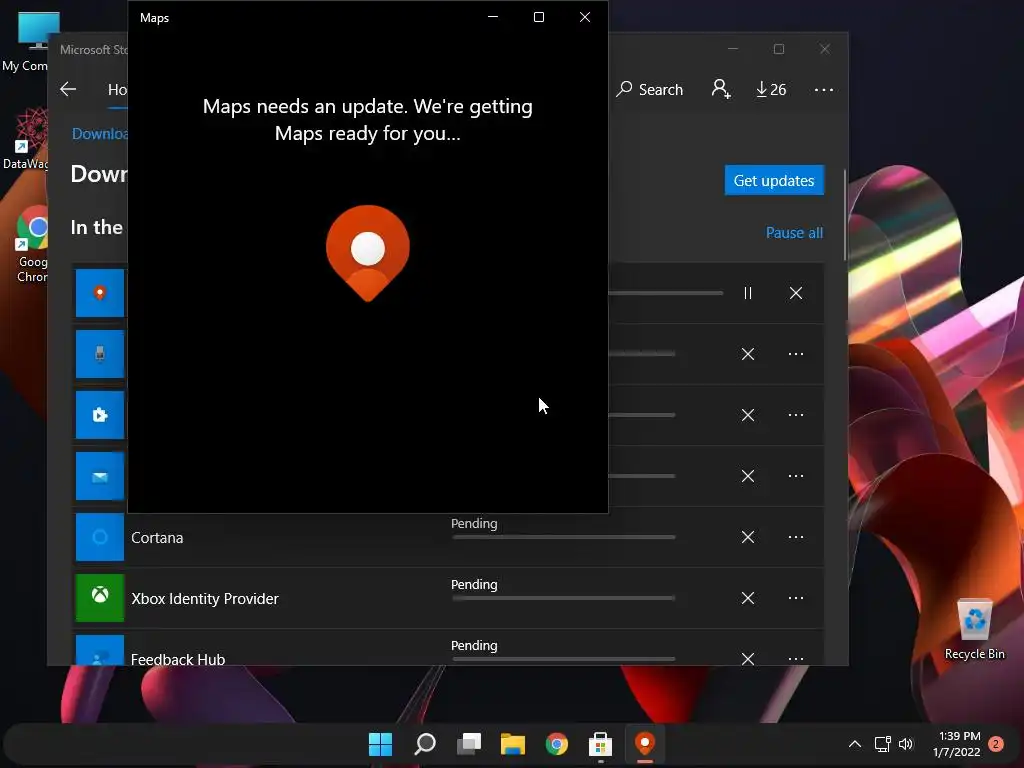Launch Chrome from the taskbar
The height and width of the screenshot is (768, 1024).
point(556,744)
